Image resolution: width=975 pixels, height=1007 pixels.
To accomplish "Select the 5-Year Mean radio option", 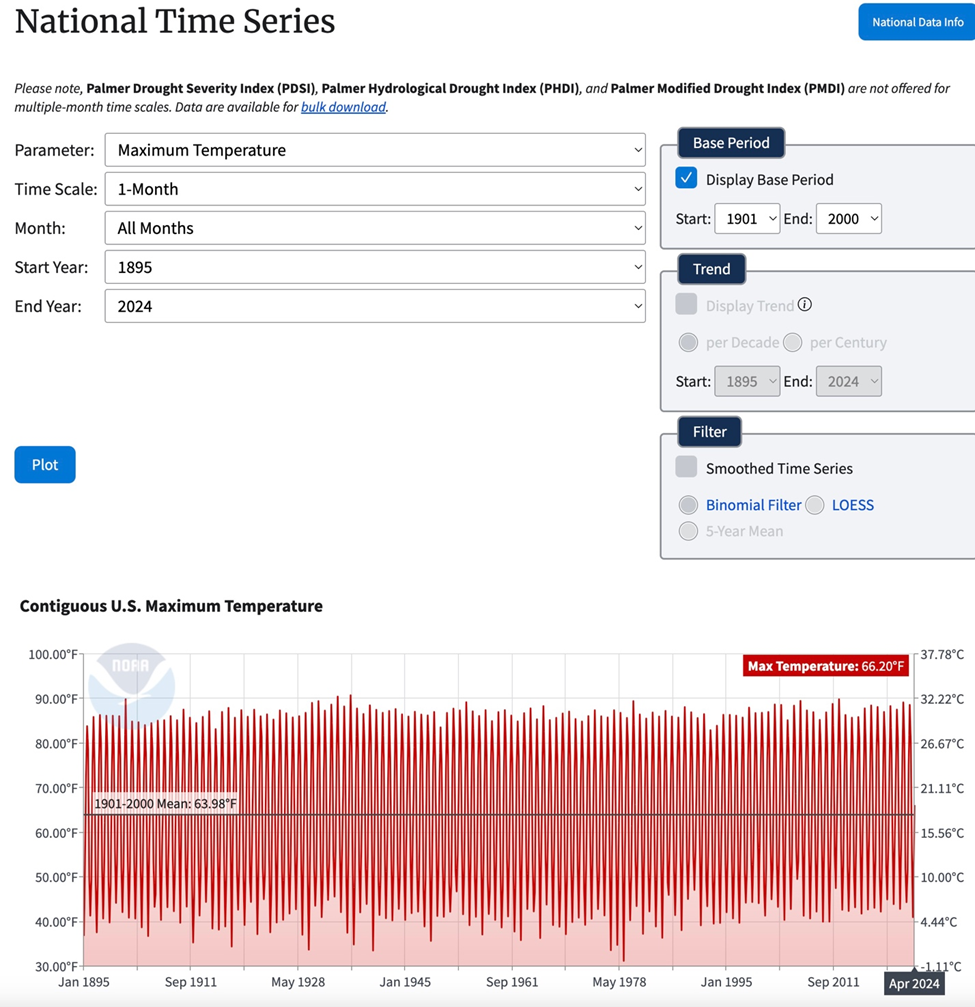I will coord(688,531).
